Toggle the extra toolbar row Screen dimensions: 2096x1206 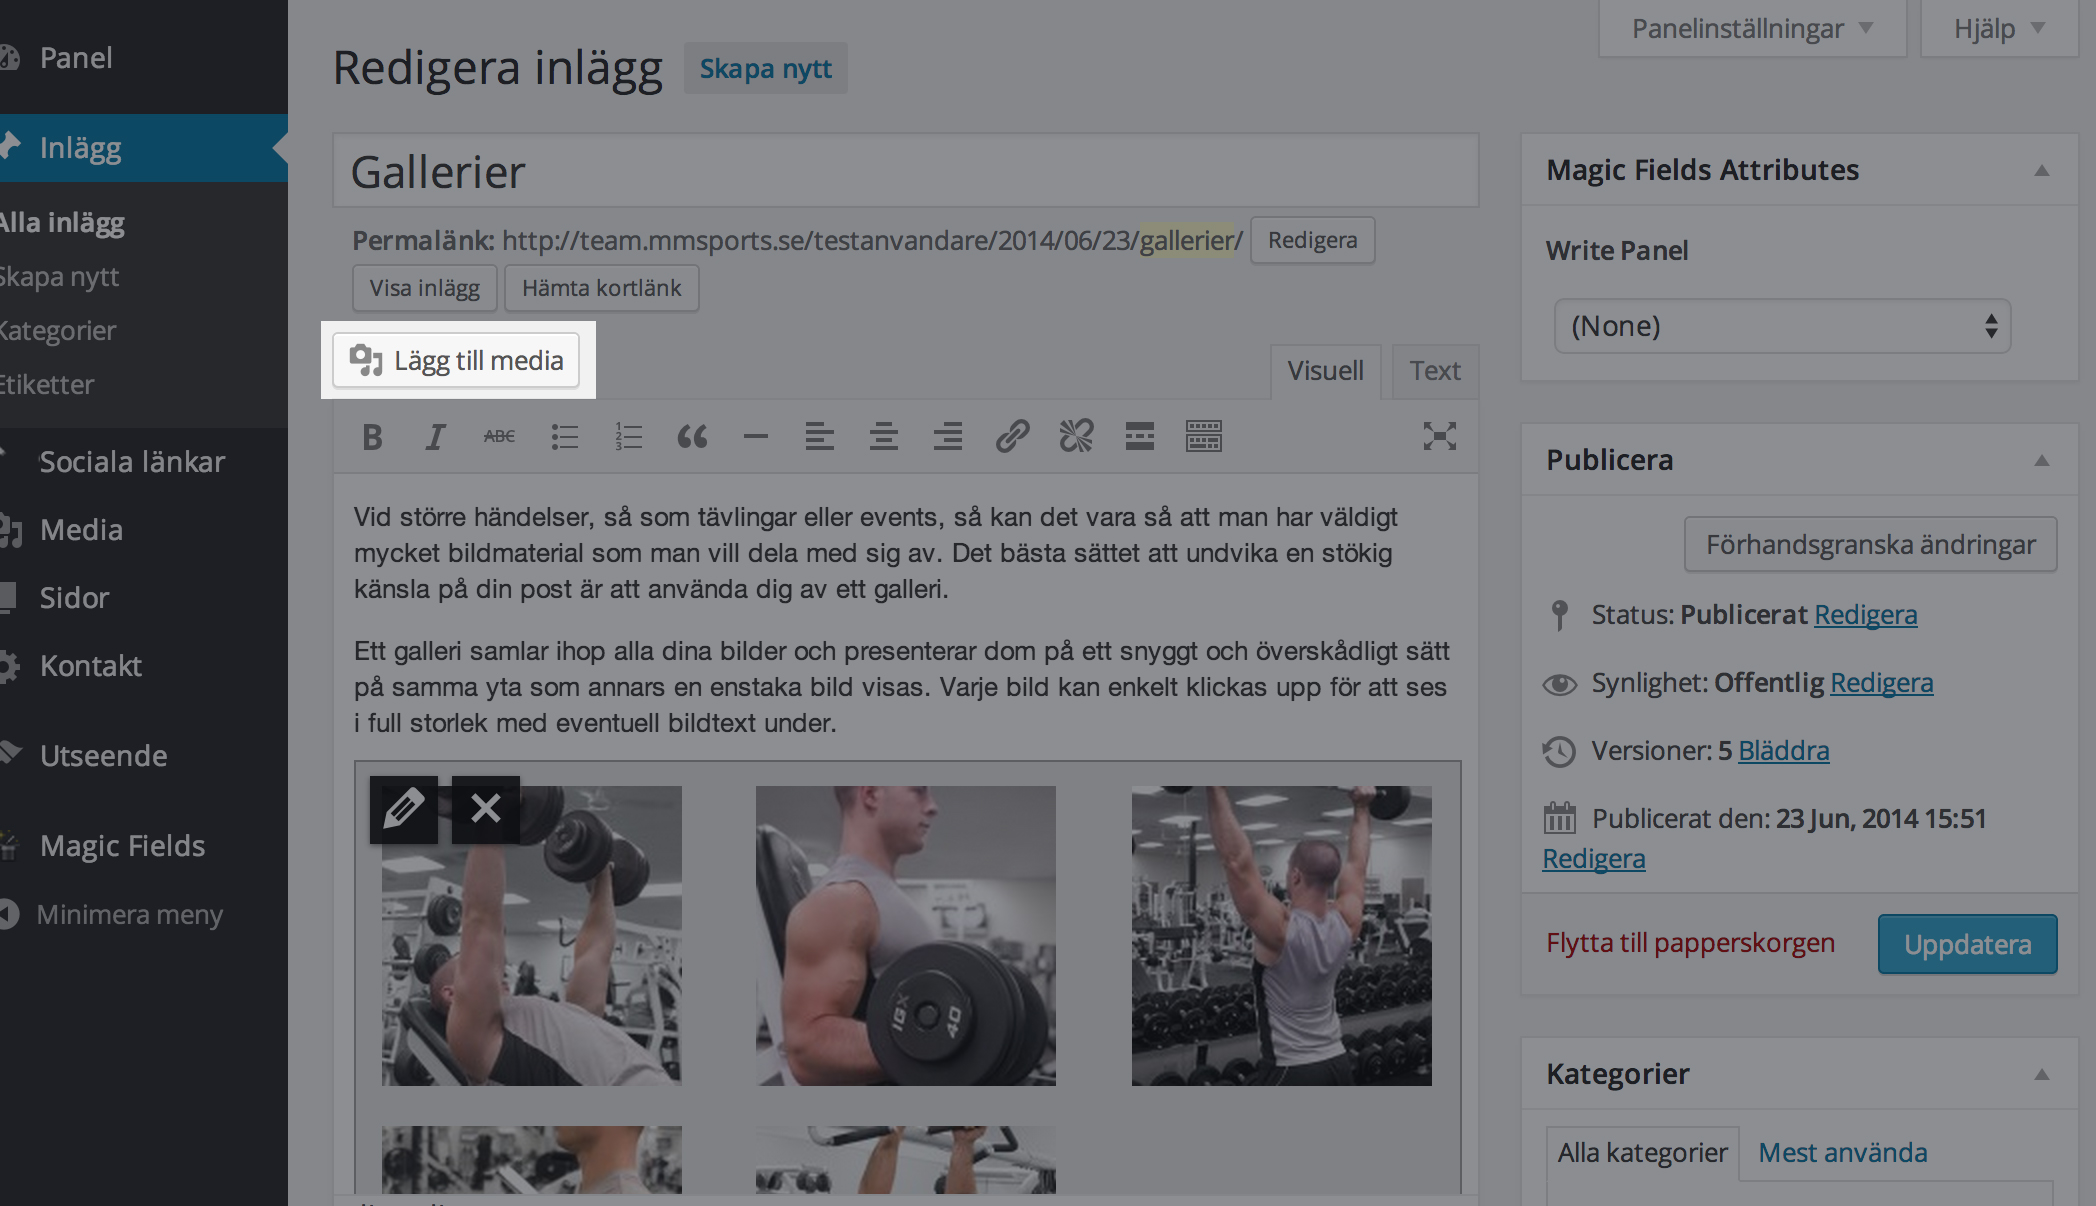pos(1204,437)
